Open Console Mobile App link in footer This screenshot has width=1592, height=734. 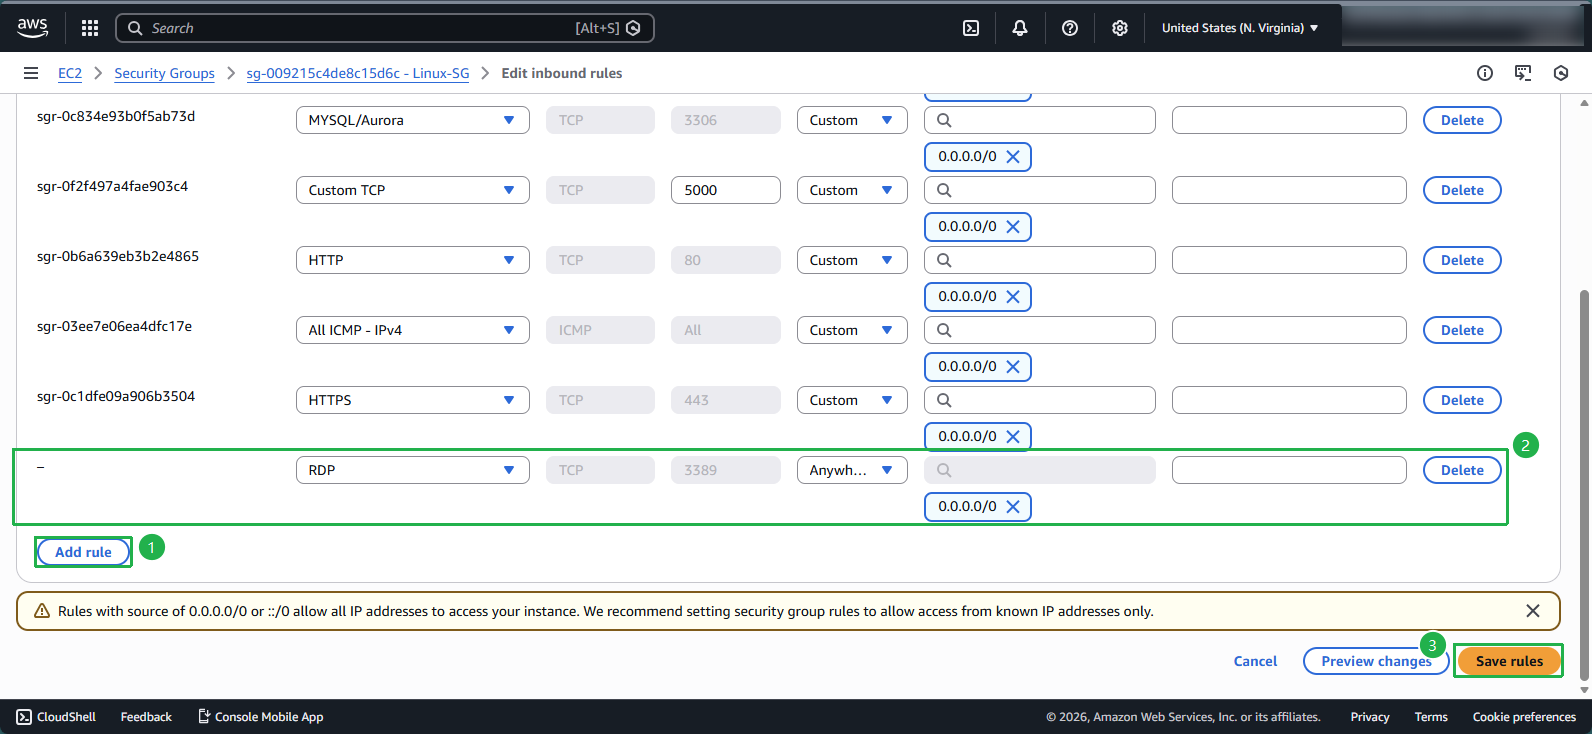(x=261, y=717)
